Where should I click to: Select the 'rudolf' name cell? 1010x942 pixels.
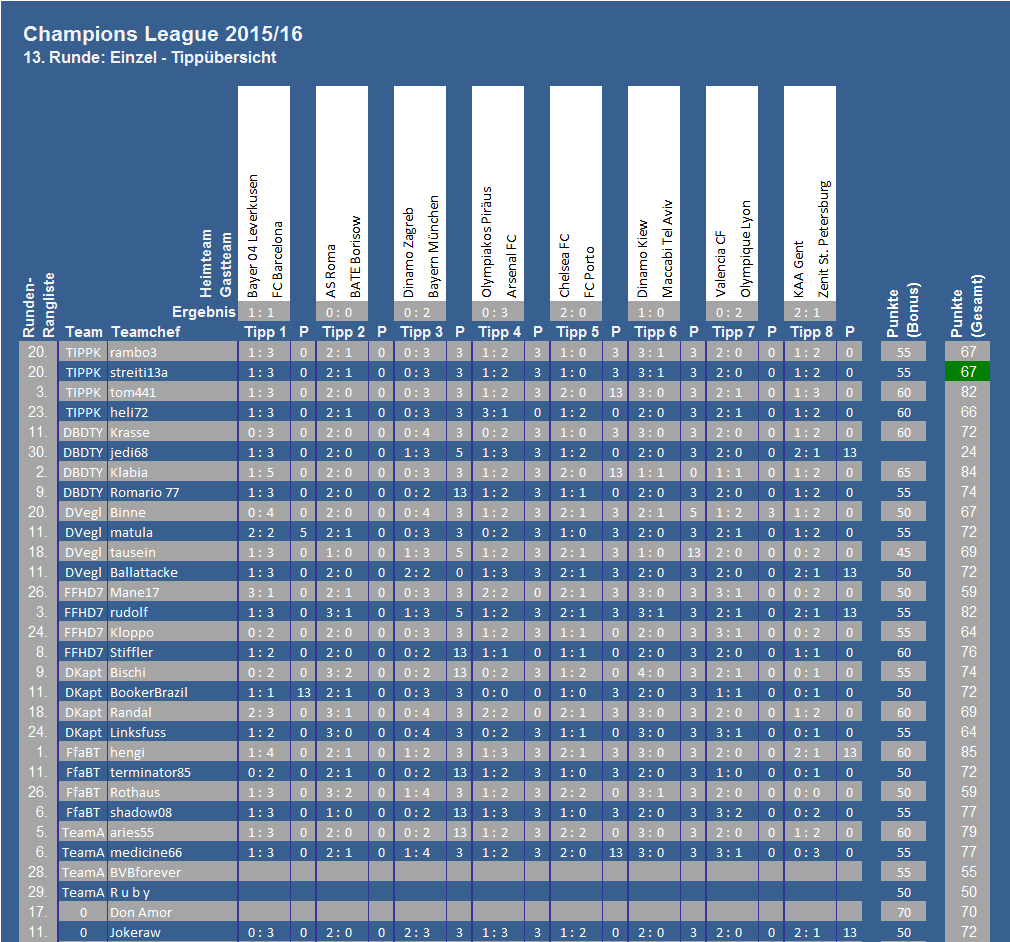tap(173, 612)
